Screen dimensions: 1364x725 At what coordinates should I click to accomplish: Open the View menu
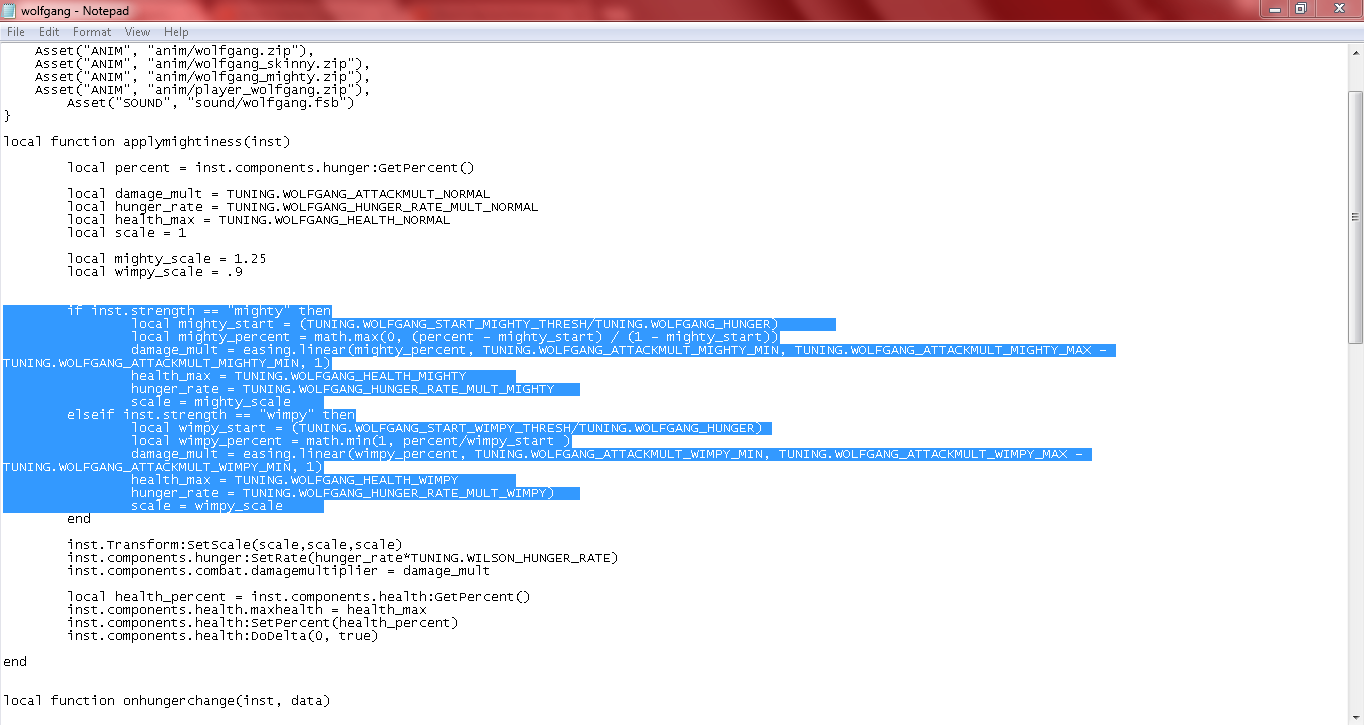coord(138,32)
